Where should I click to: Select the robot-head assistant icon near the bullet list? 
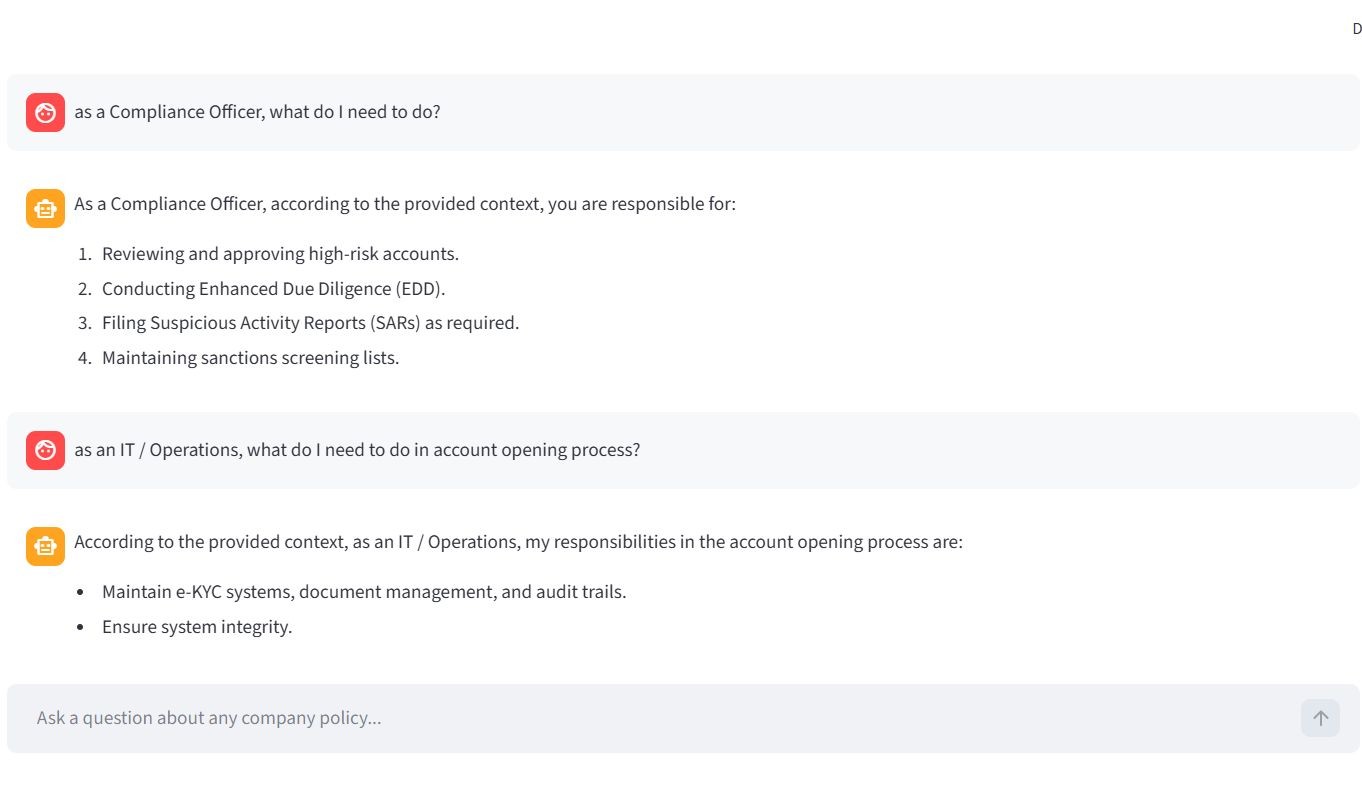coord(45,546)
